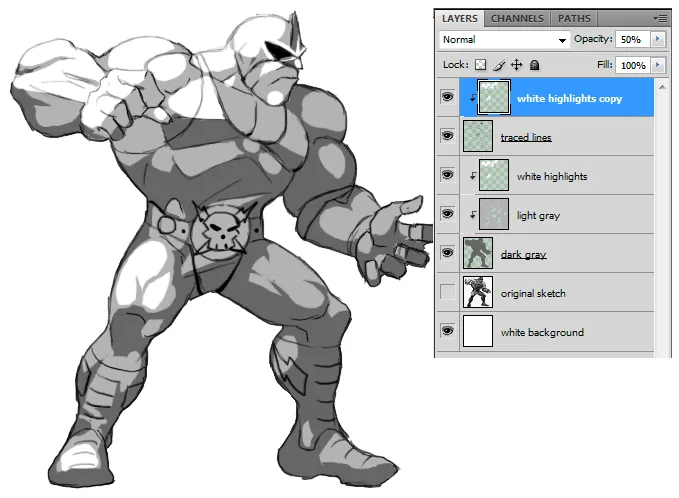The height and width of the screenshot is (498, 679).
Task: Select layer name 'white background'
Action: click(542, 333)
